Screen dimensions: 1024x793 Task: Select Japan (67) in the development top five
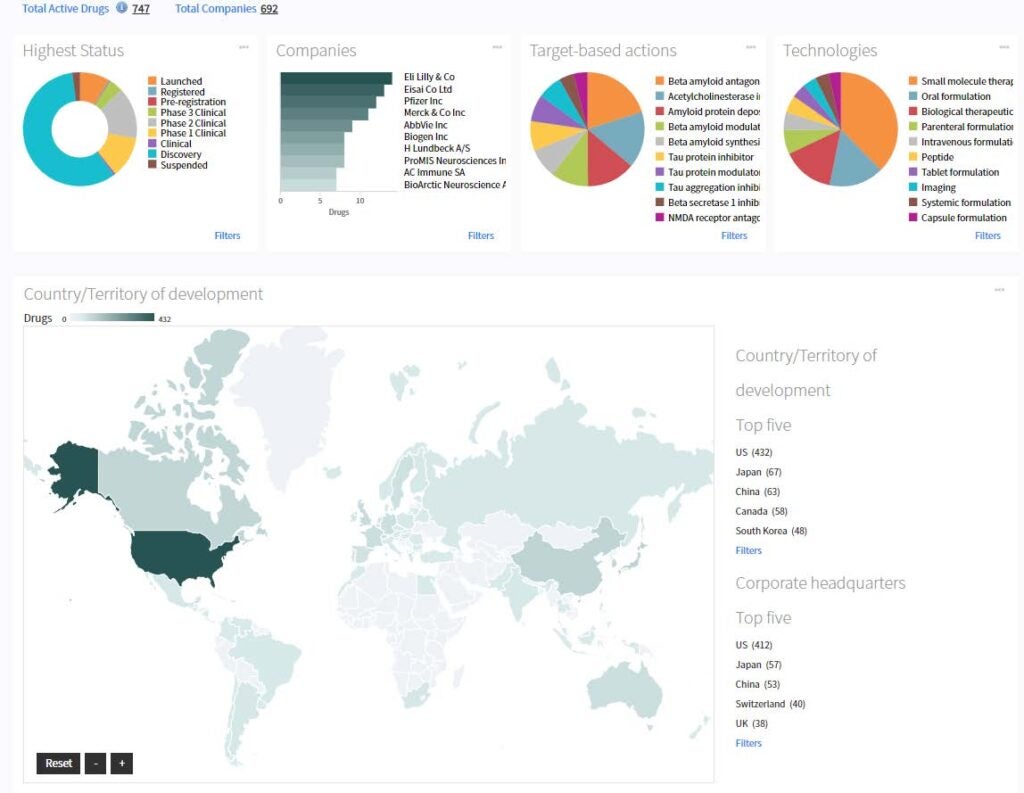click(x=758, y=472)
